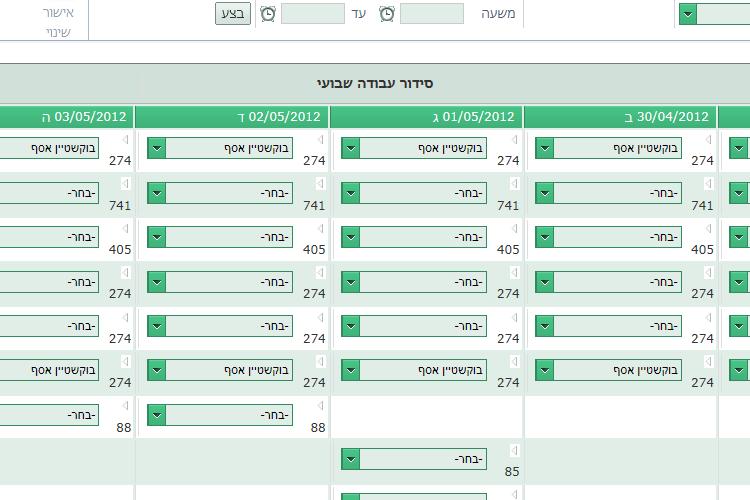
Task: Open the sixth-row בוקשטיין אסף dropdown under 02/05/2012
Action: pos(156,370)
